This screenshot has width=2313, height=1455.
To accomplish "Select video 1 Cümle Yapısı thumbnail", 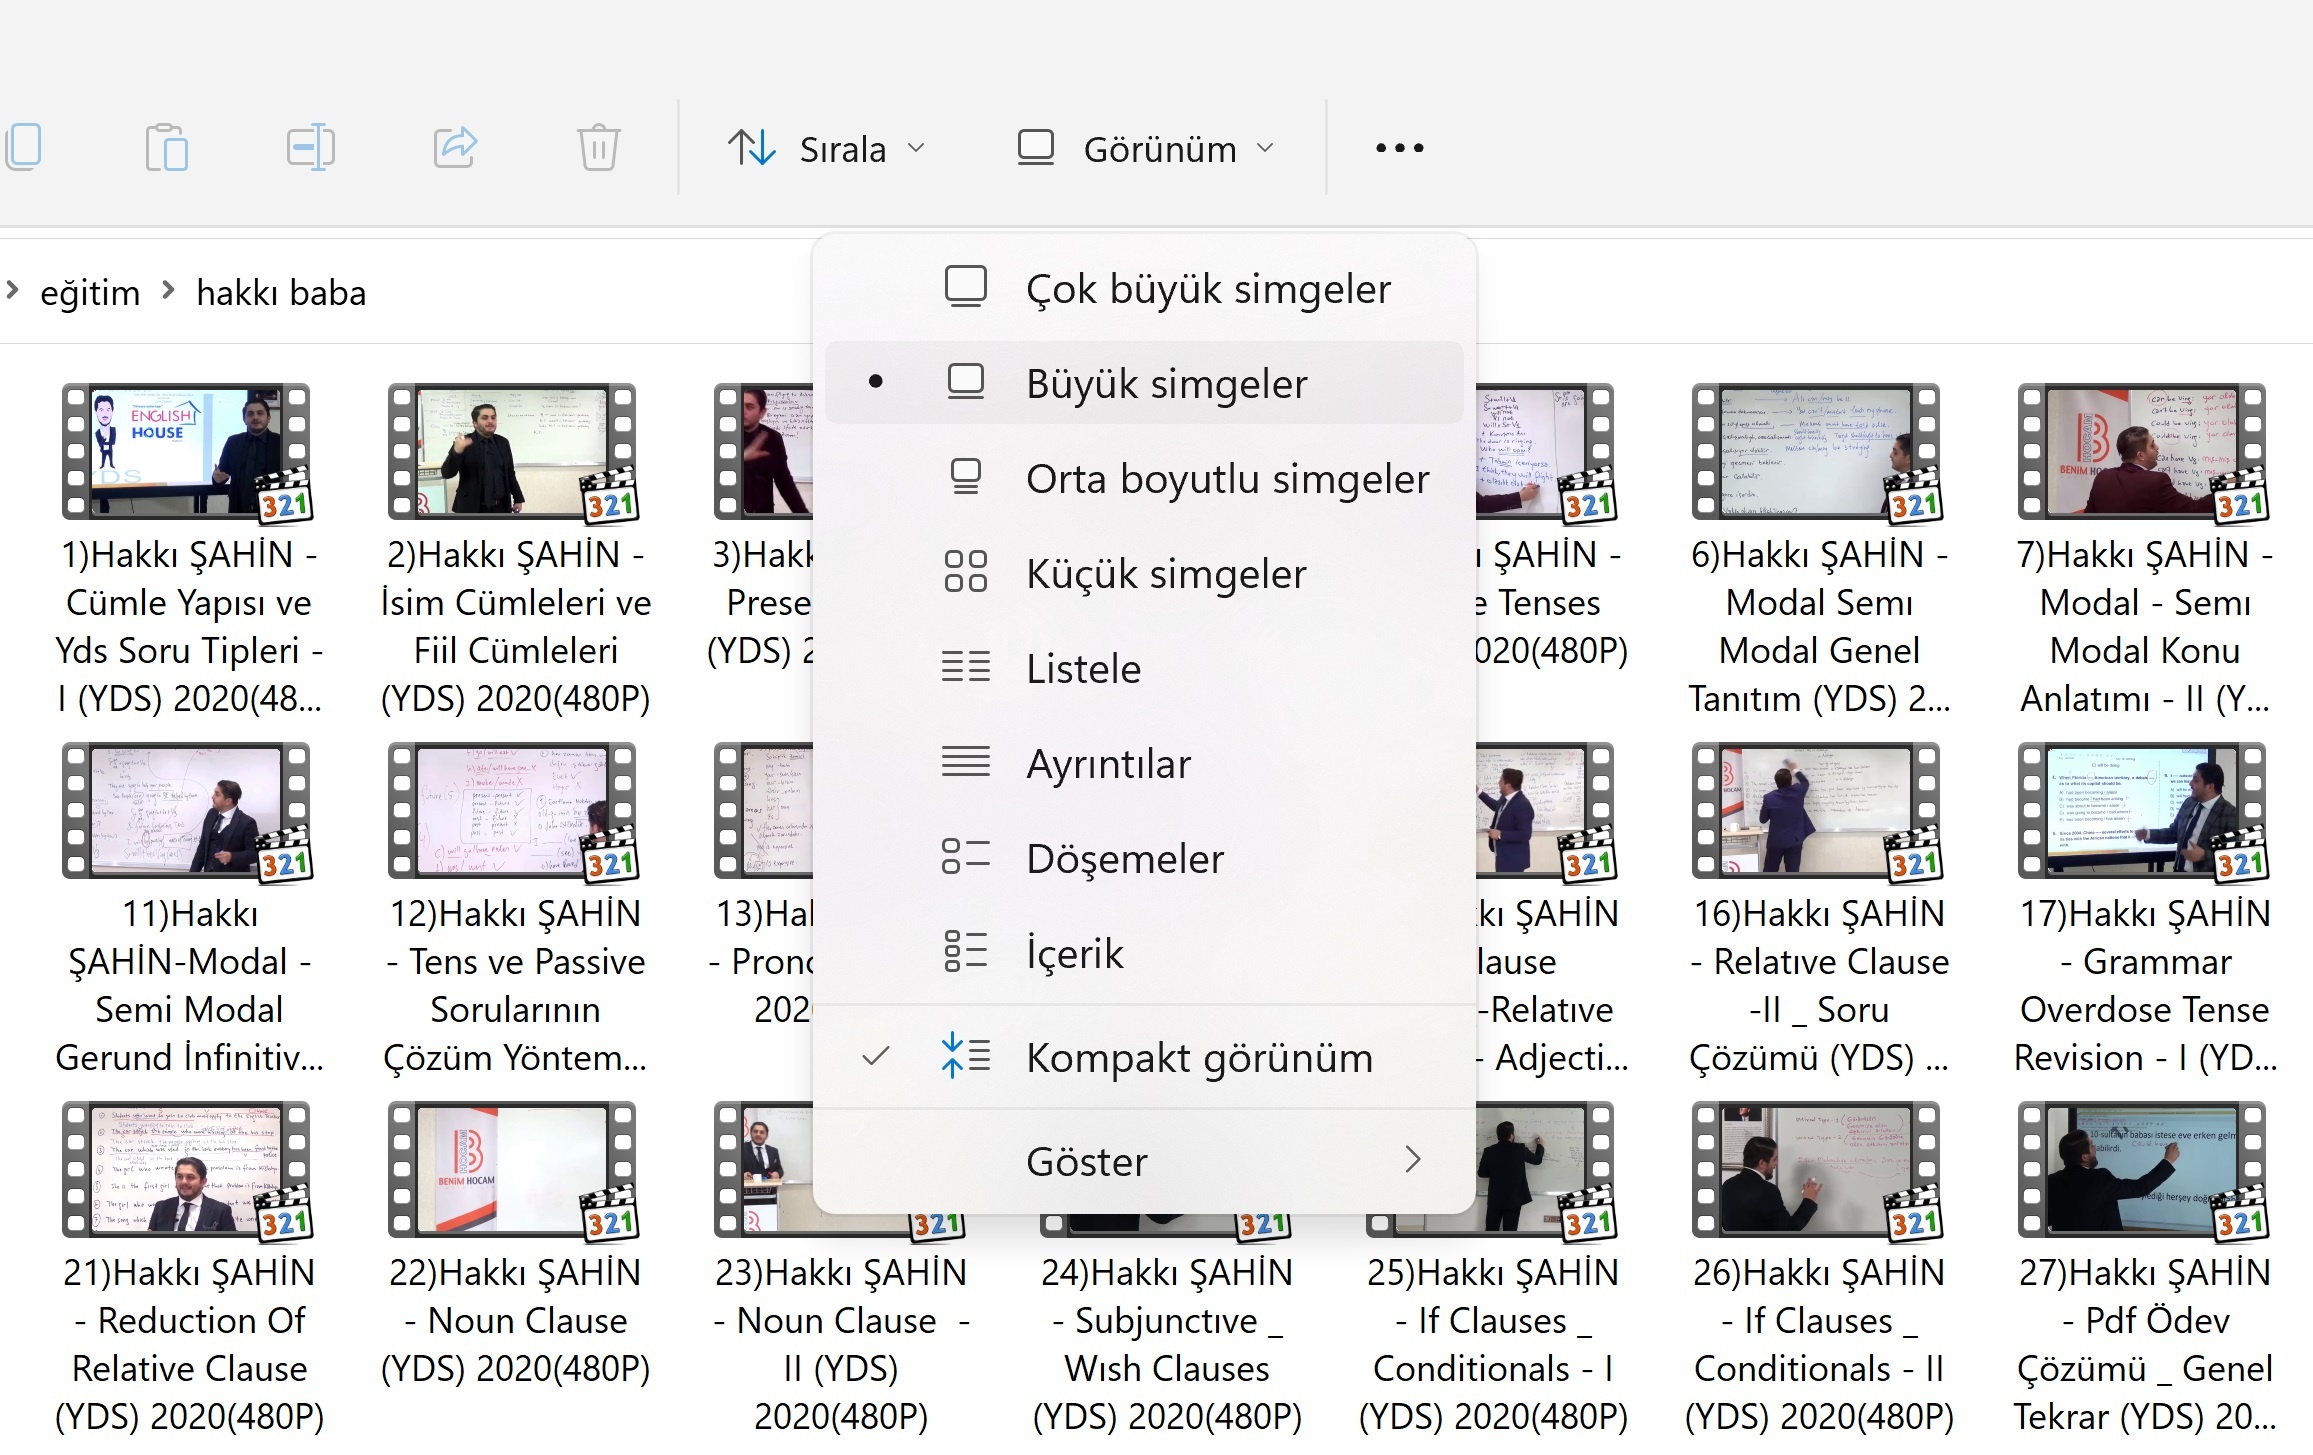I will pos(187,452).
